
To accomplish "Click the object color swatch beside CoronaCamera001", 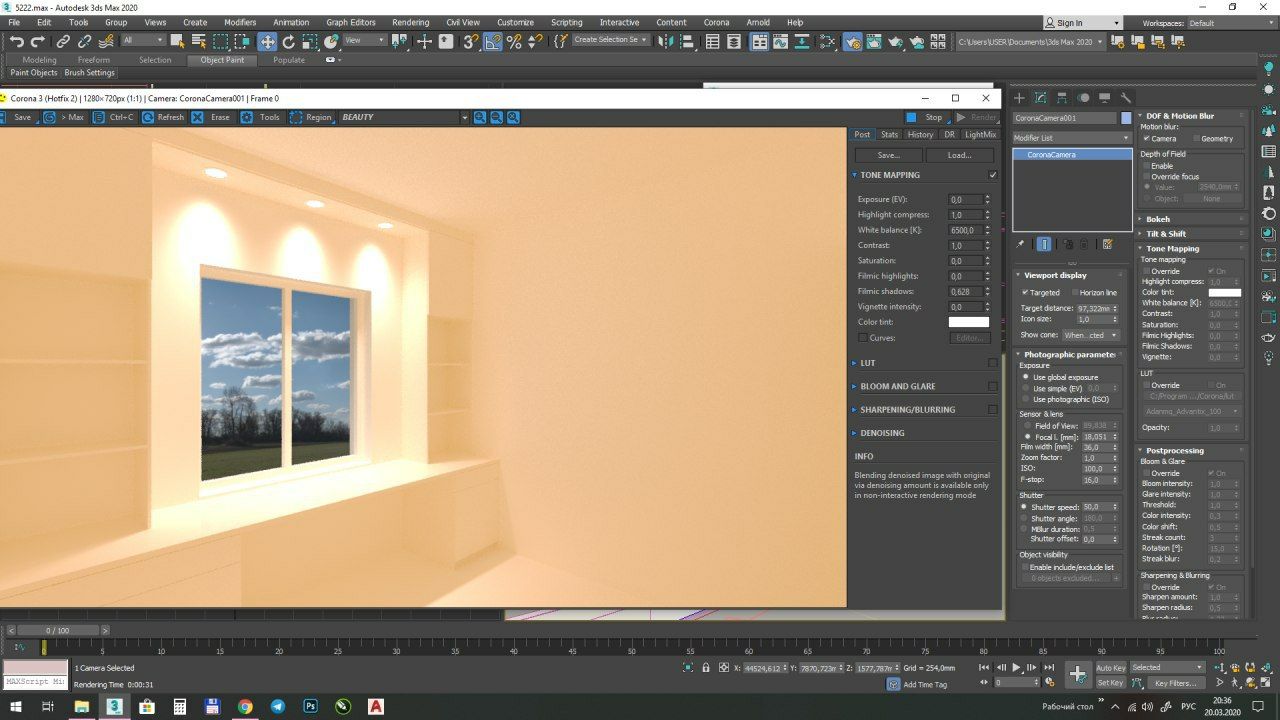I will 1126,118.
